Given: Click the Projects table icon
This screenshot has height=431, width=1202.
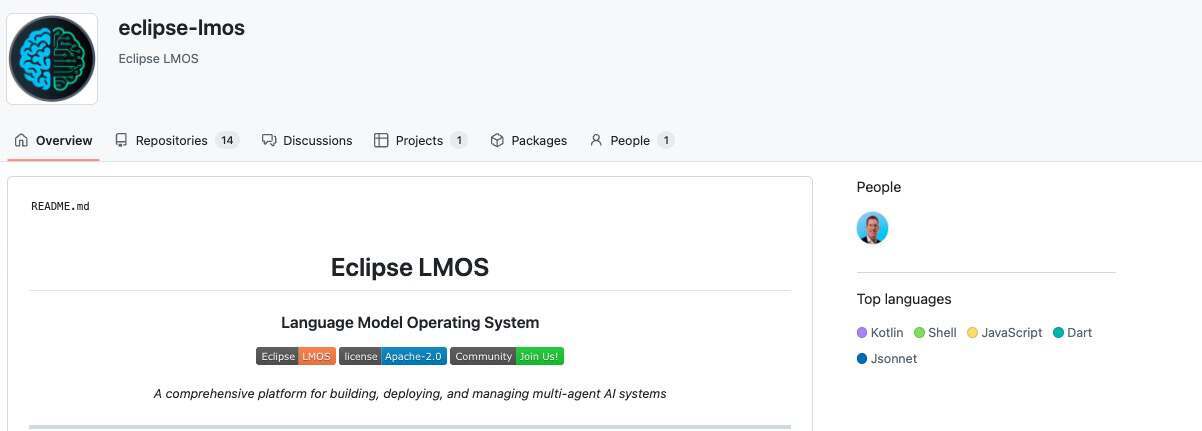Looking at the screenshot, I should point(381,141).
